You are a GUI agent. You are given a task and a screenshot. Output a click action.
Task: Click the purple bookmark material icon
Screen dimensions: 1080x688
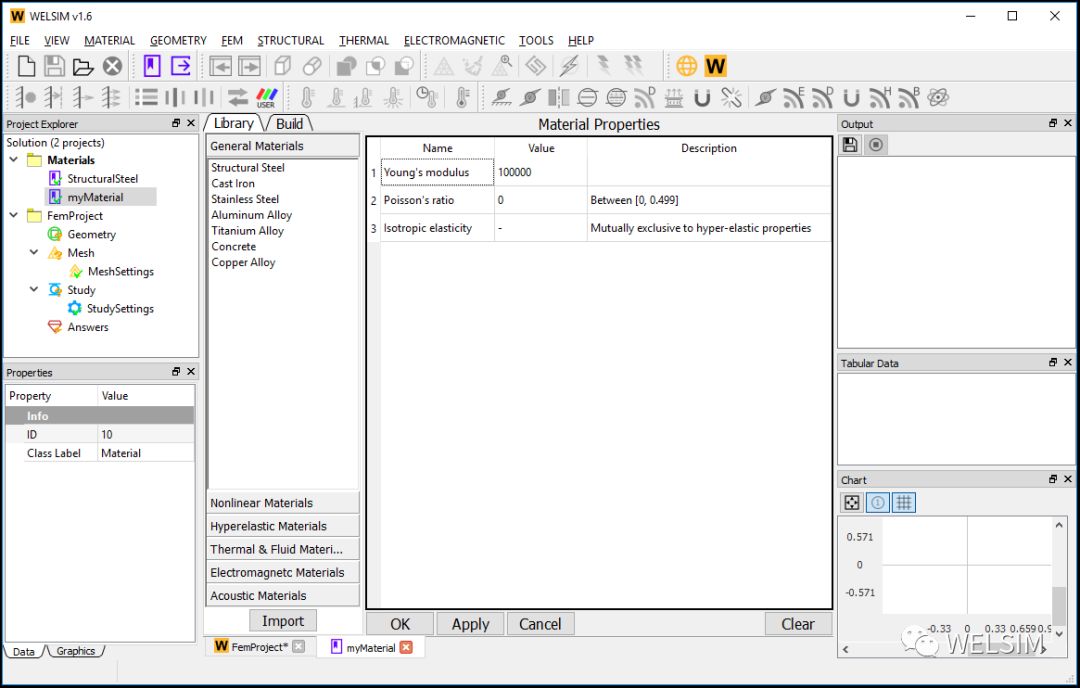(x=152, y=66)
